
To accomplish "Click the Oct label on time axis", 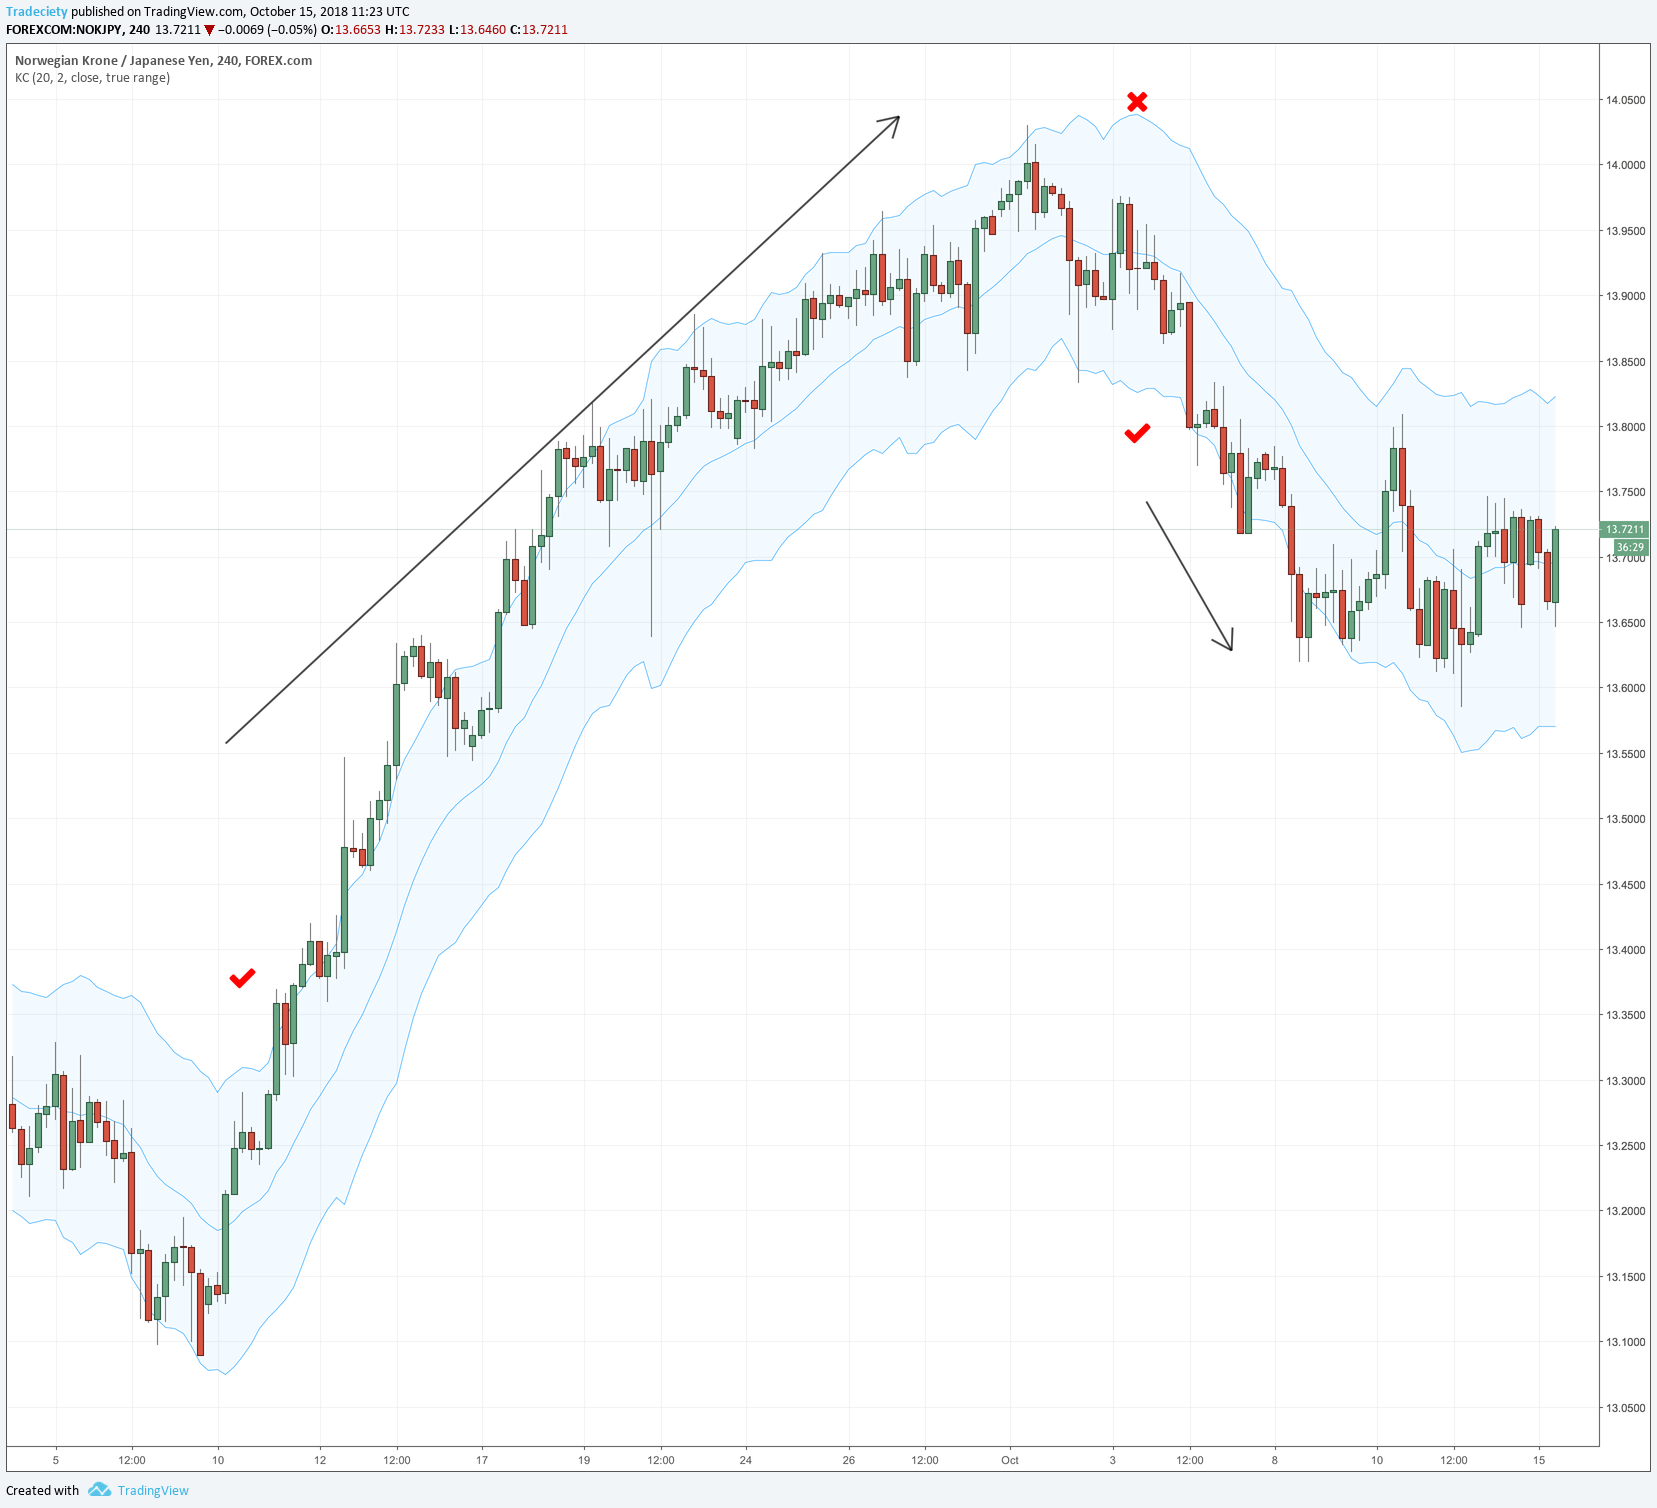I will pos(1010,1460).
